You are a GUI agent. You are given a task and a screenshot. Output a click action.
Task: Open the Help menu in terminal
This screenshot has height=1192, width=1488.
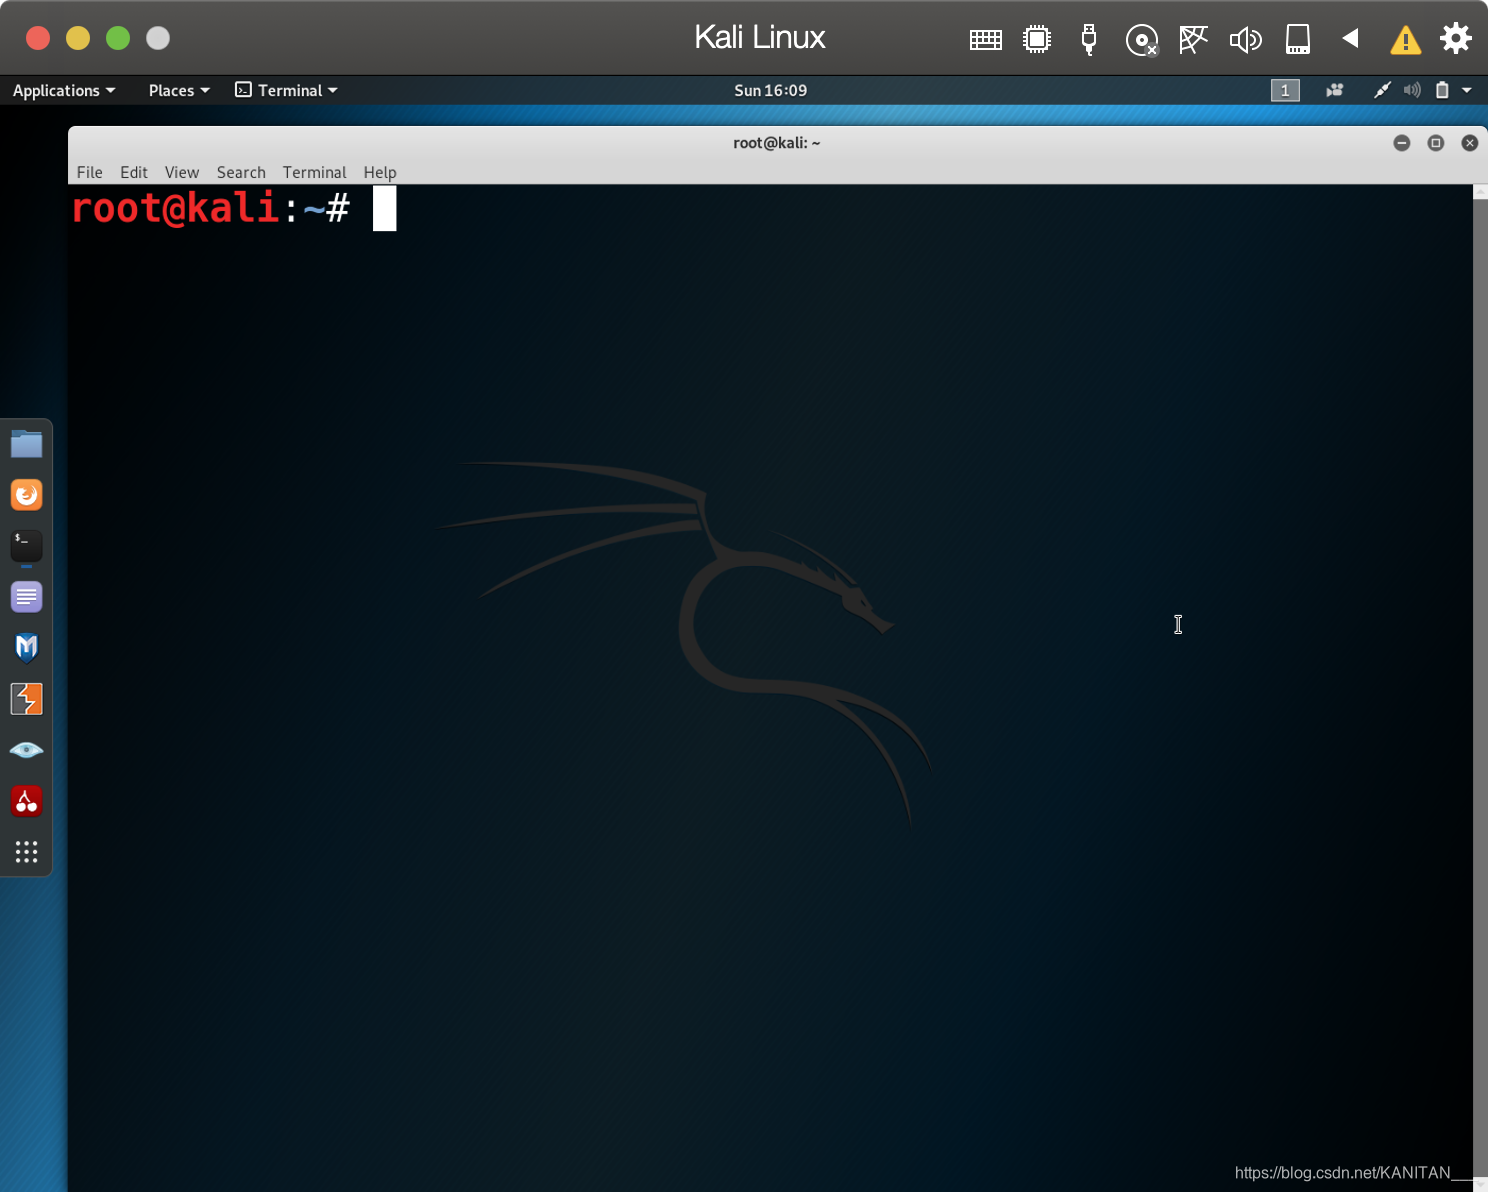point(380,172)
